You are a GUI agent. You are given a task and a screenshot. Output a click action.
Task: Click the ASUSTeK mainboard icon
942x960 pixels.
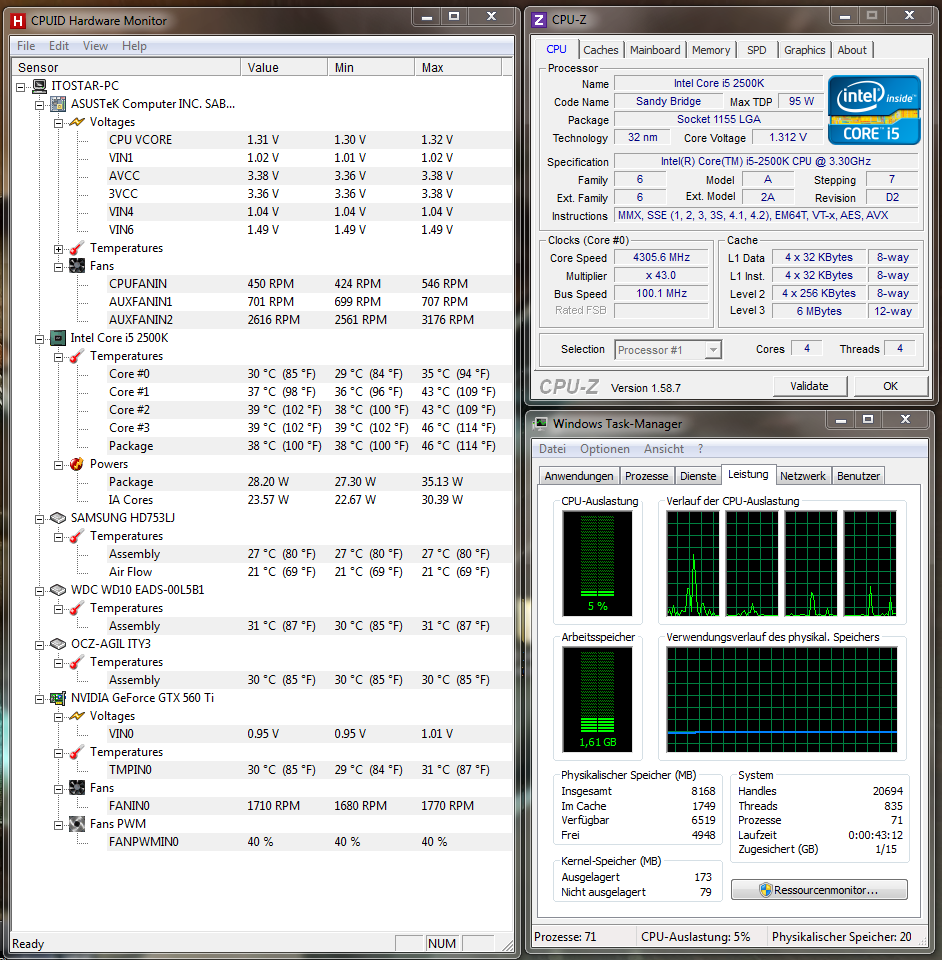coord(58,104)
